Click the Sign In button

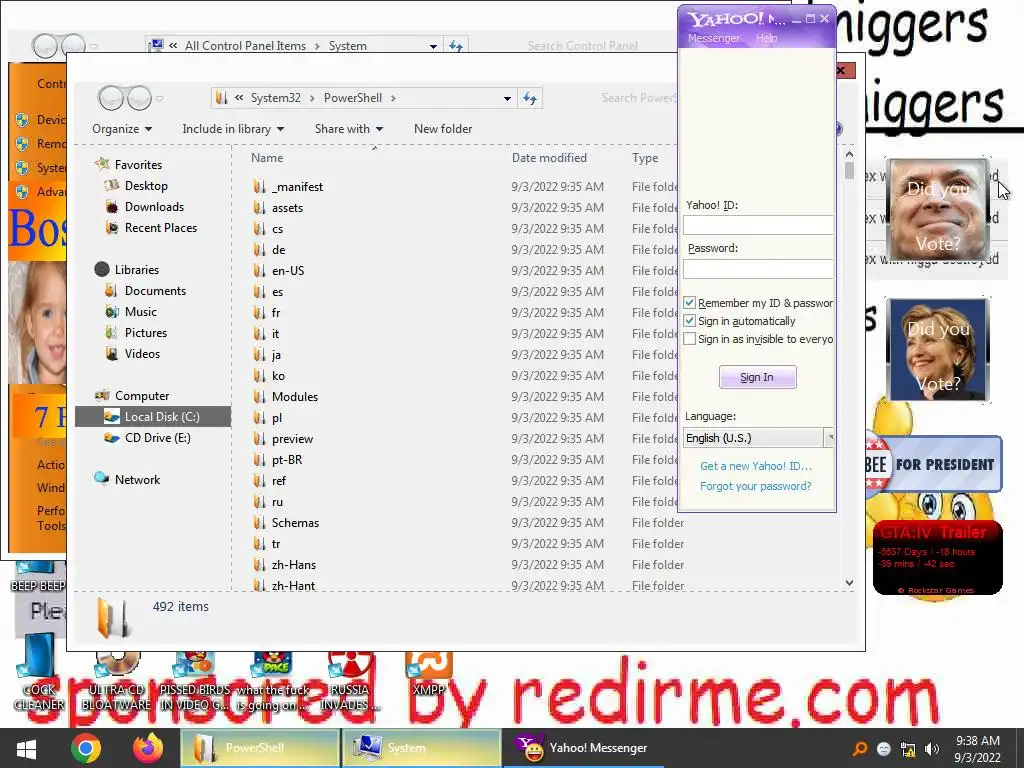click(758, 377)
